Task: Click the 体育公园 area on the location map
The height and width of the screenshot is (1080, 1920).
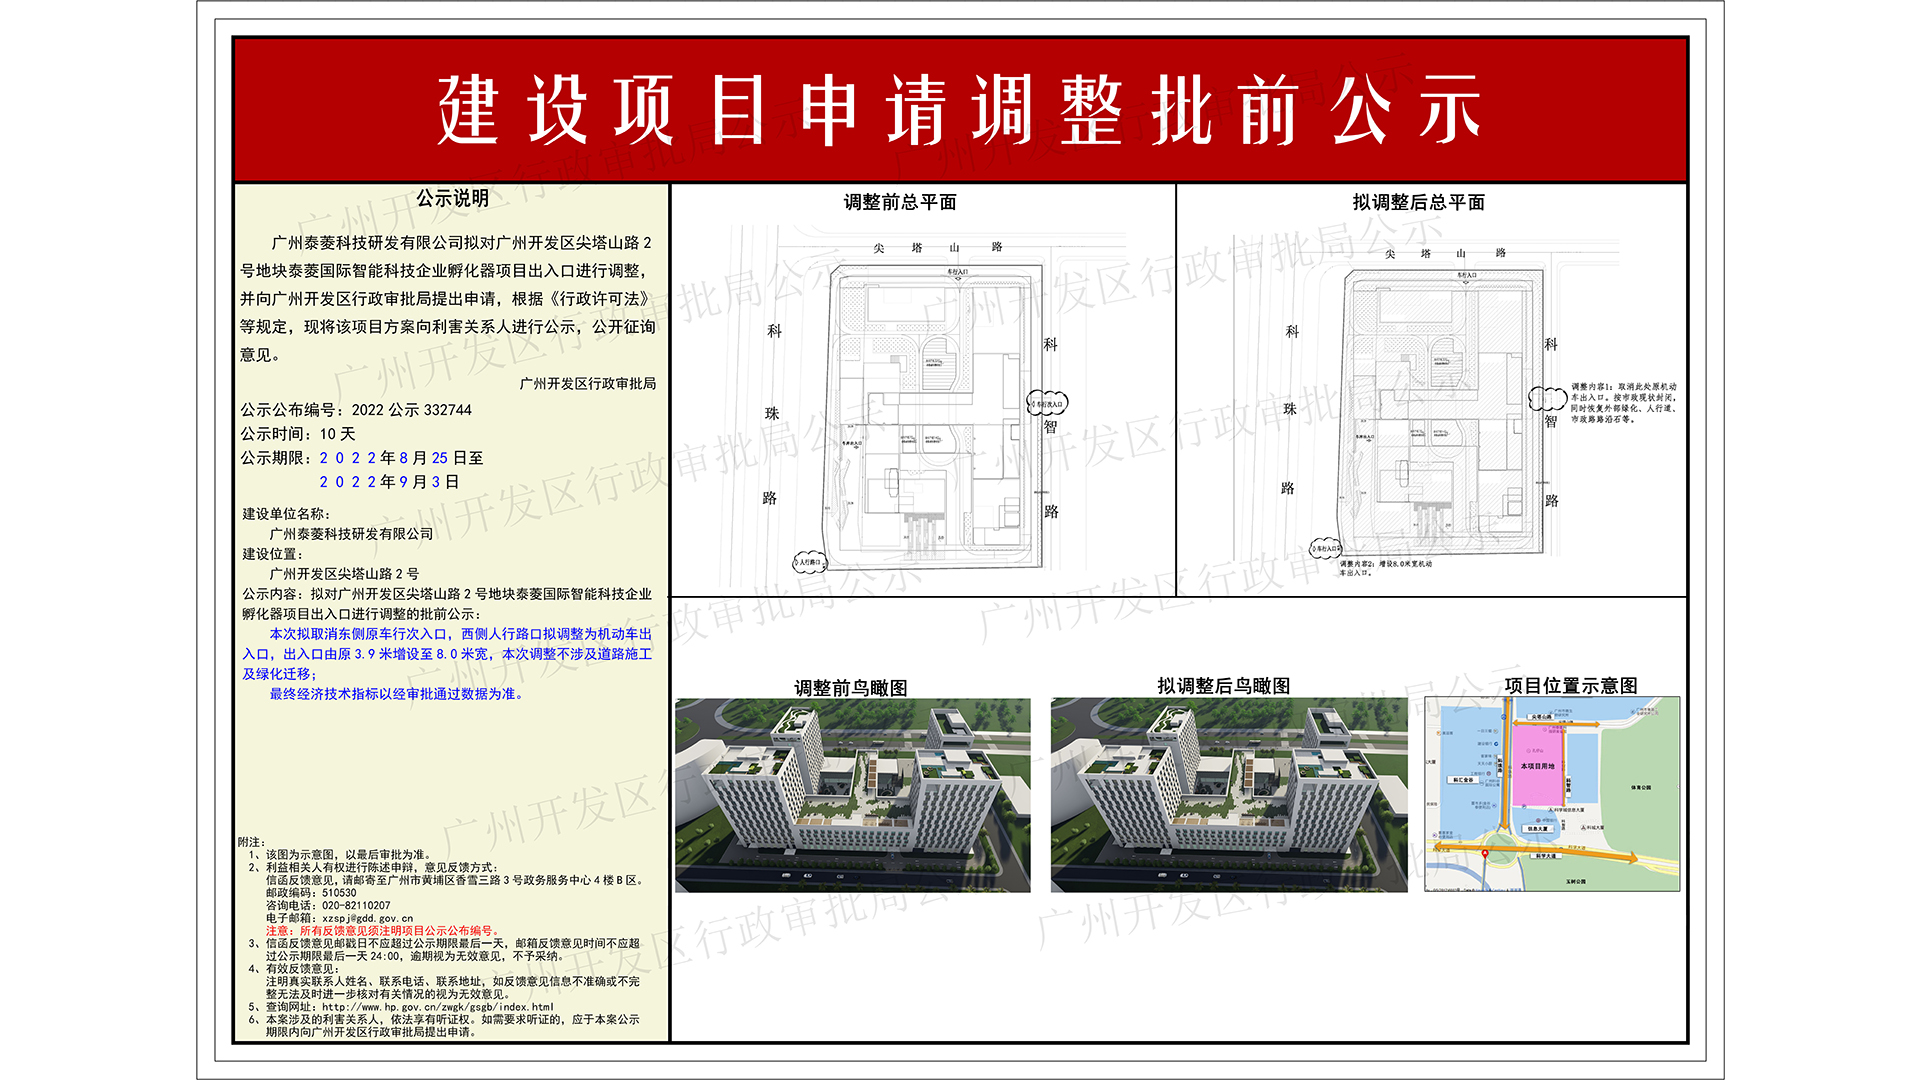Action: click(x=1641, y=788)
